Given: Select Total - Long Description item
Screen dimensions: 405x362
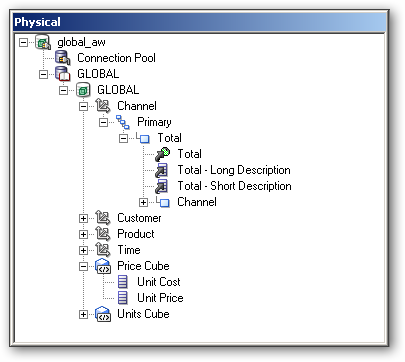Looking at the screenshot, I should point(234,170).
